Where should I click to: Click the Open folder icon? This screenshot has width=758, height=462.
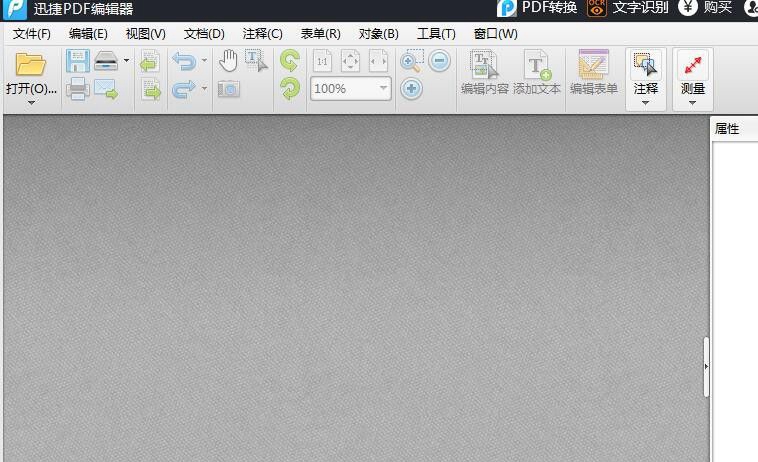tap(30, 64)
